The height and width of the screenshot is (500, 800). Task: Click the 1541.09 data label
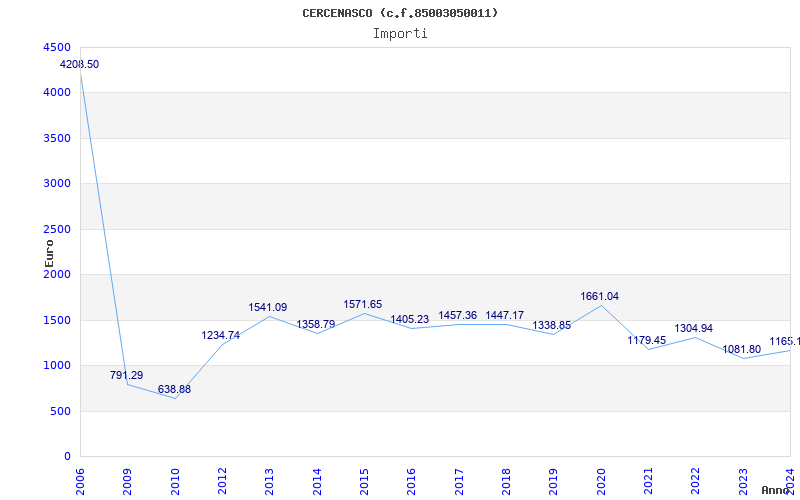(268, 308)
